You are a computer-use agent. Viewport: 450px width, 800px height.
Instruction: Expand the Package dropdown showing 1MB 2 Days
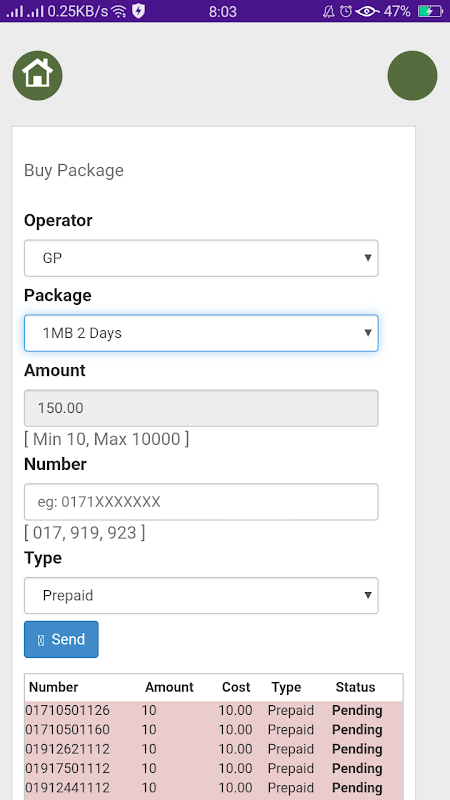201,333
